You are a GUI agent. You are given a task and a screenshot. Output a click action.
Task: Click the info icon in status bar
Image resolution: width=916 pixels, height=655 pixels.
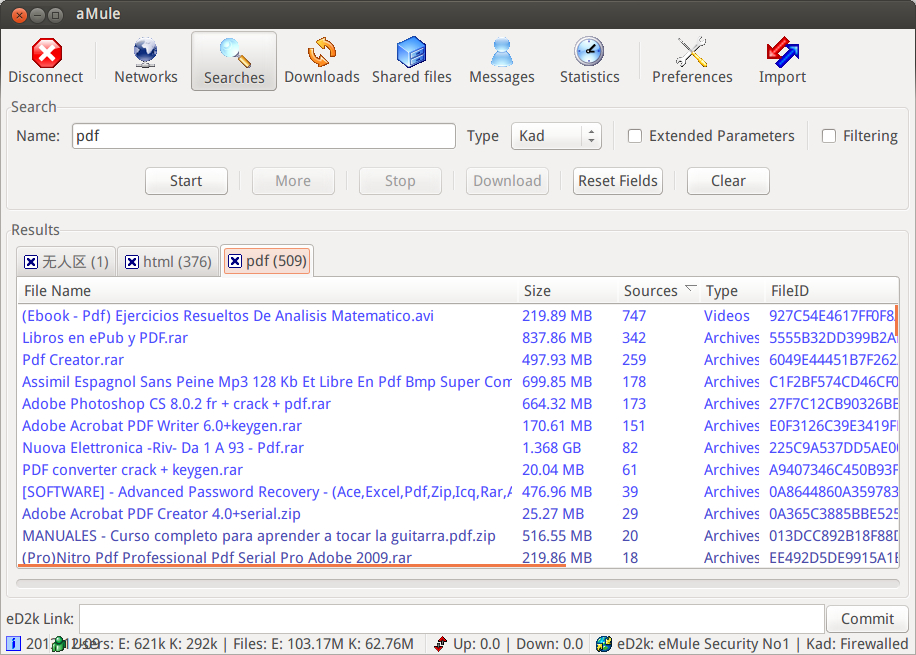click(13, 644)
